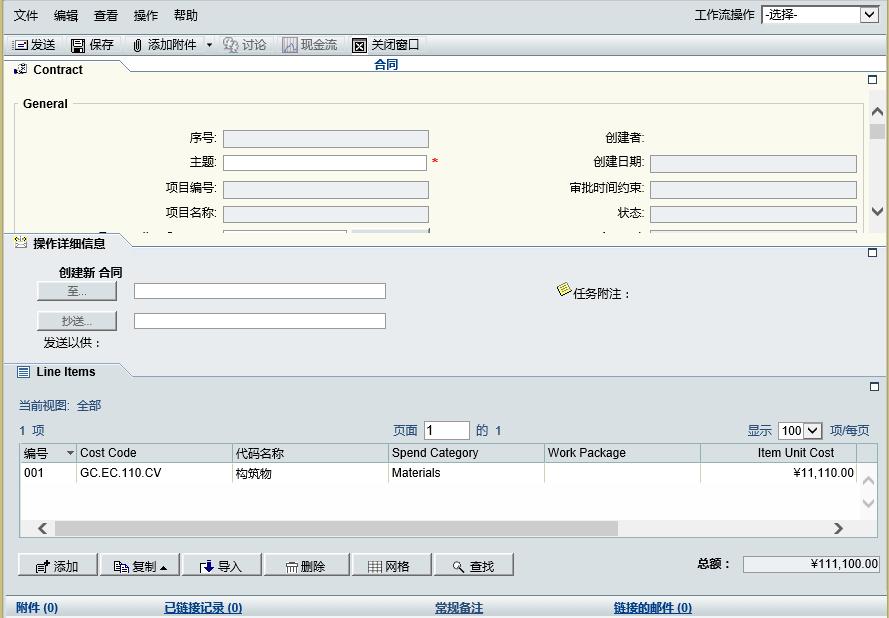
Task: Click the 发送 (Send) toolbar icon
Action: pos(23,43)
